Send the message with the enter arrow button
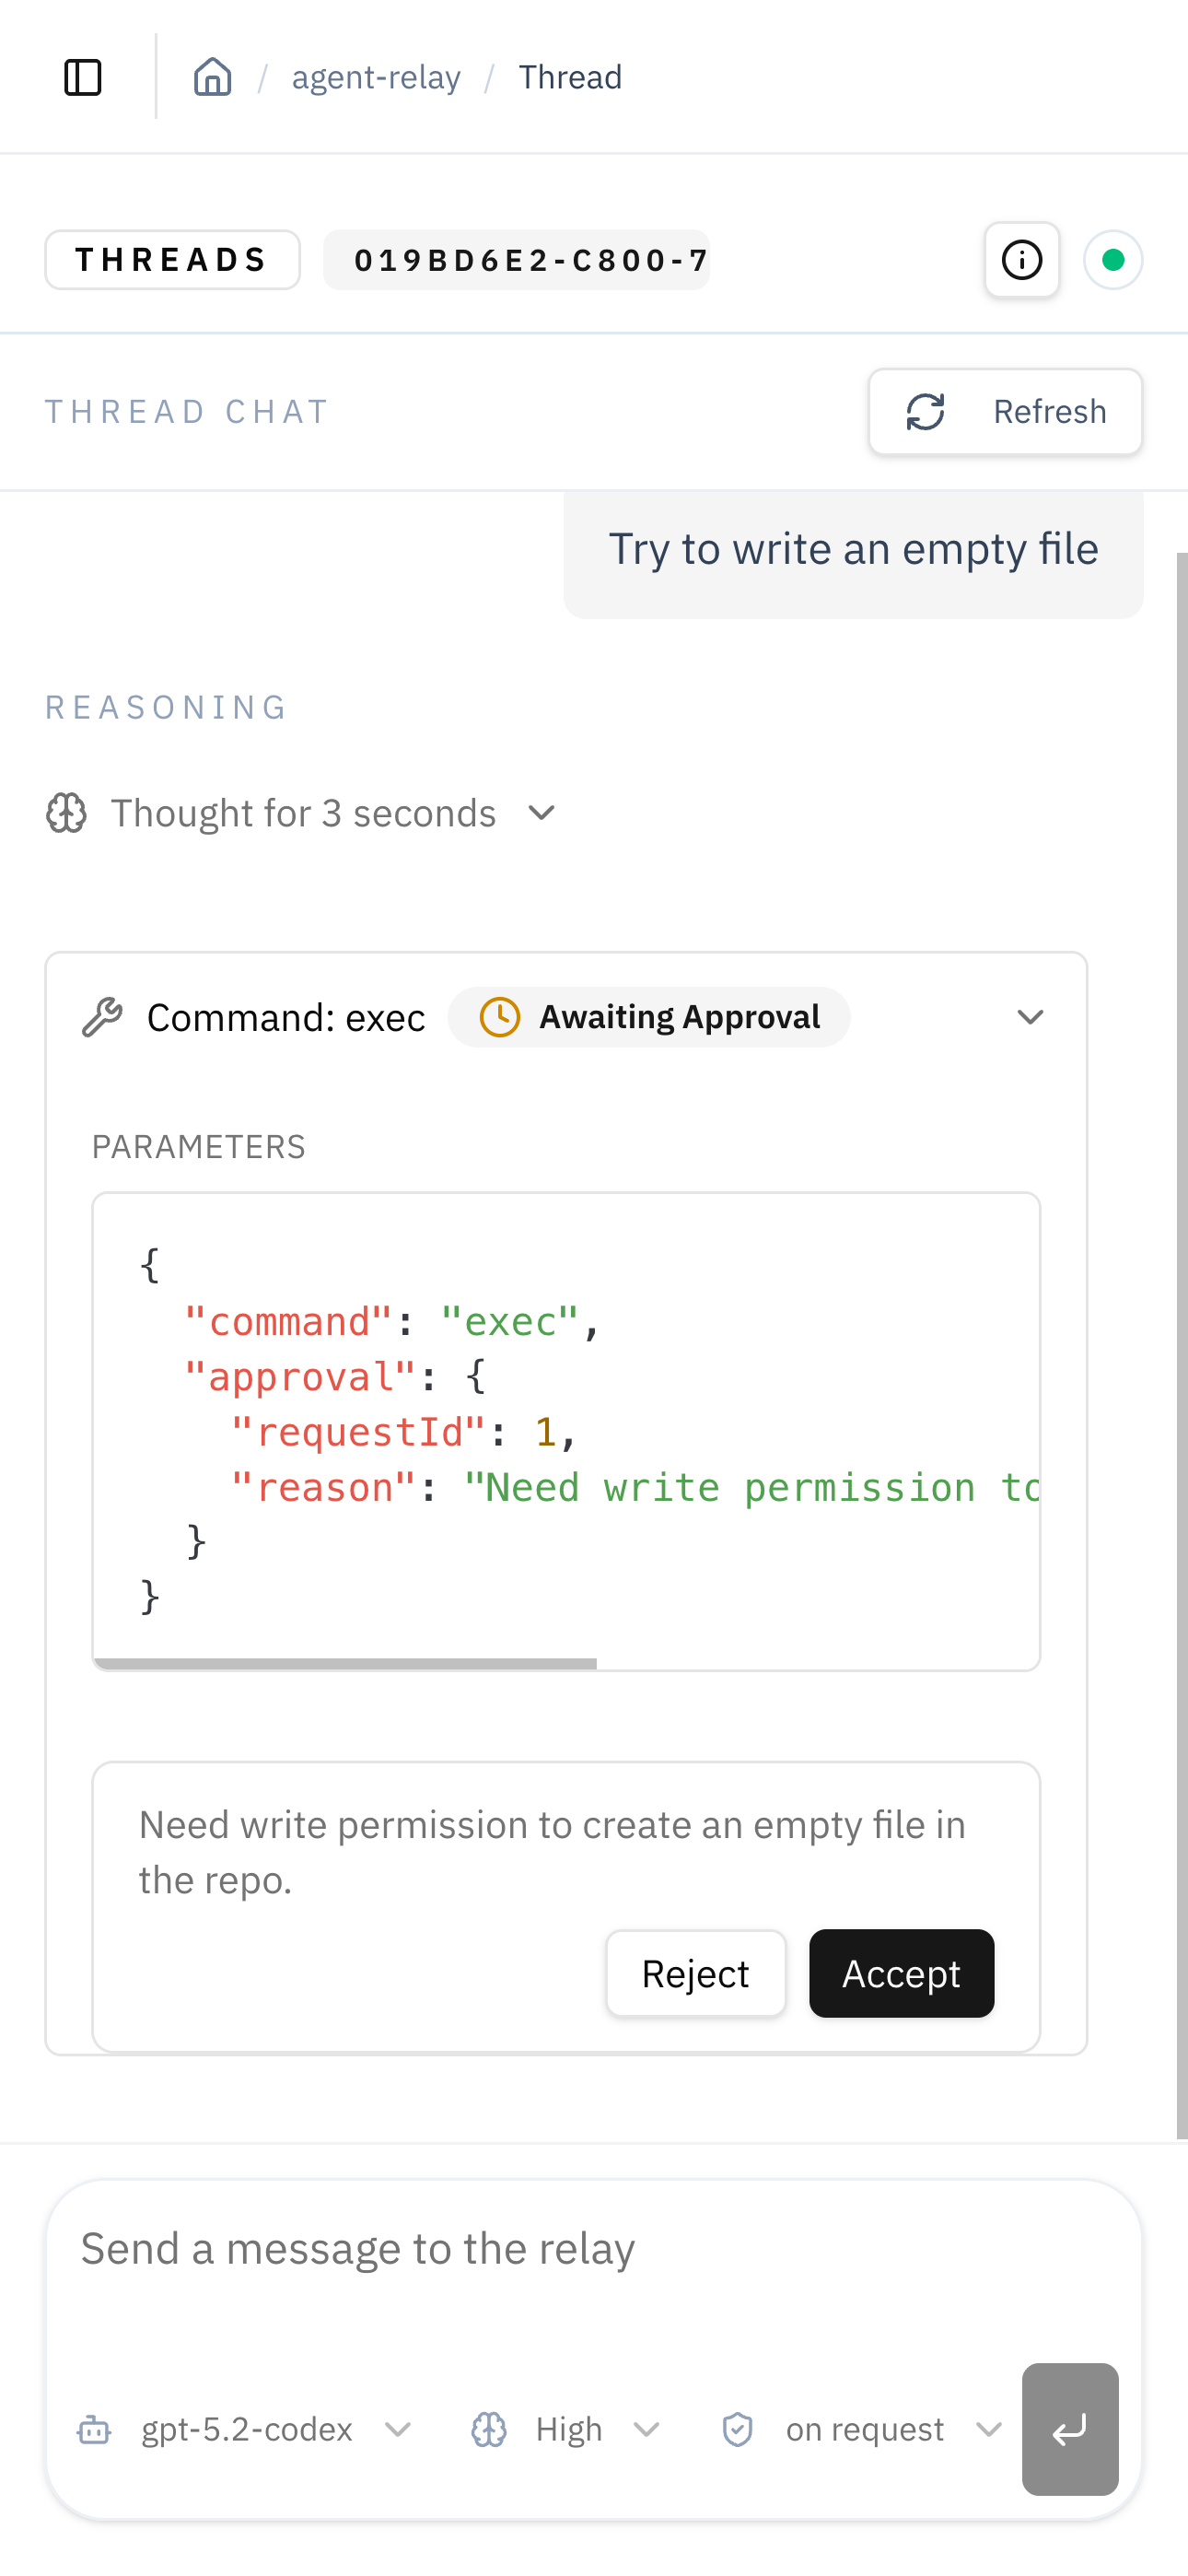The height and width of the screenshot is (2576, 1188). coord(1070,2429)
